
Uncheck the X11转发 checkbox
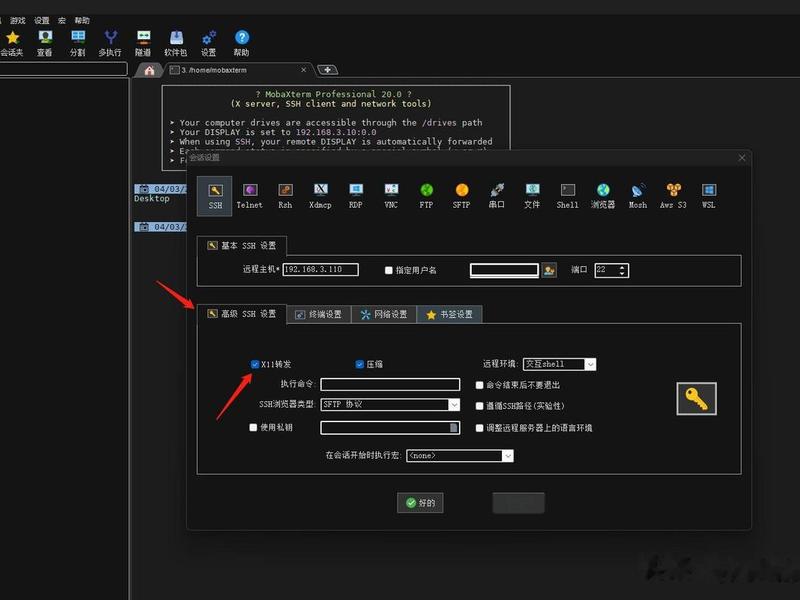tap(255, 364)
